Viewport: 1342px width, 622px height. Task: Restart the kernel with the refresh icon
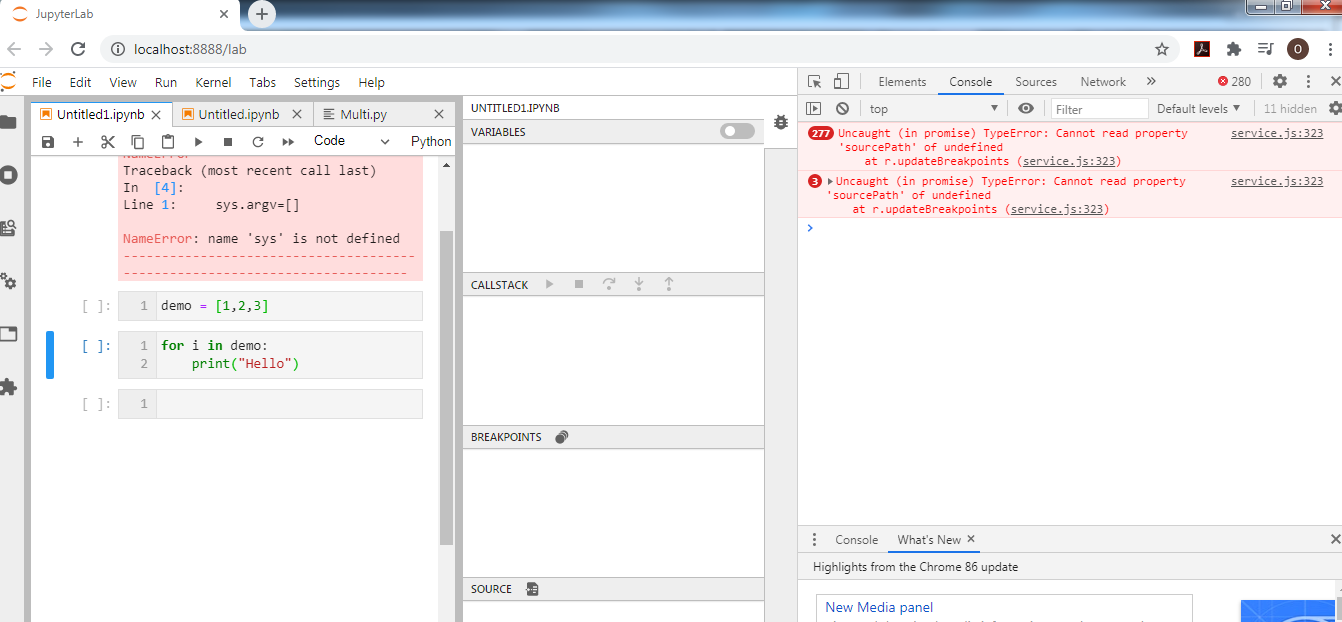[x=257, y=141]
